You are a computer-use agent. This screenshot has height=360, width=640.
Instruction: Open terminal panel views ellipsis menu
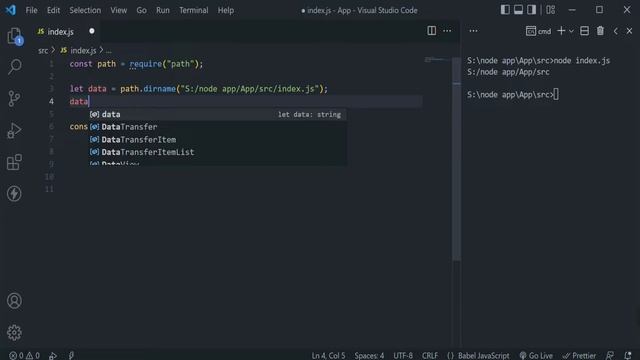click(473, 31)
